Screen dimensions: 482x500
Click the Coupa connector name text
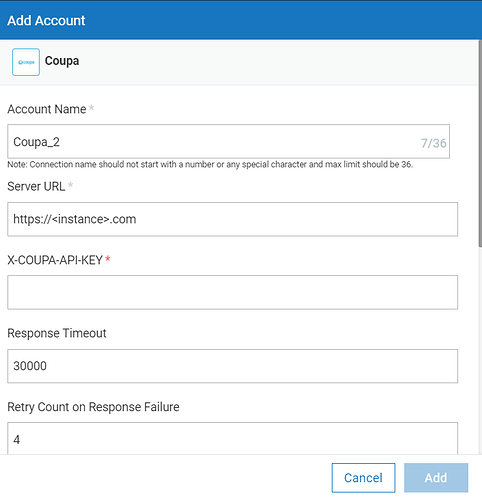pos(62,61)
